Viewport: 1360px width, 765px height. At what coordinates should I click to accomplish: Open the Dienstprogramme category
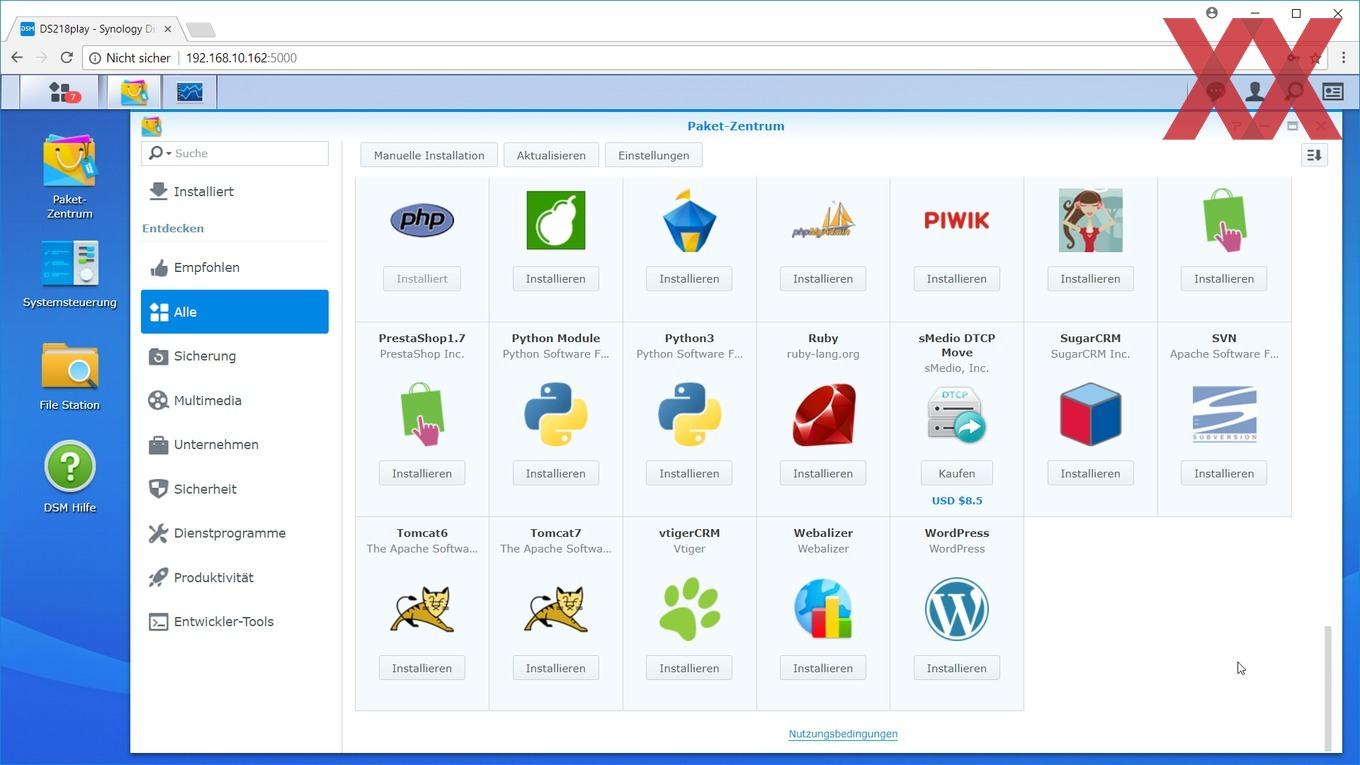pos(235,533)
